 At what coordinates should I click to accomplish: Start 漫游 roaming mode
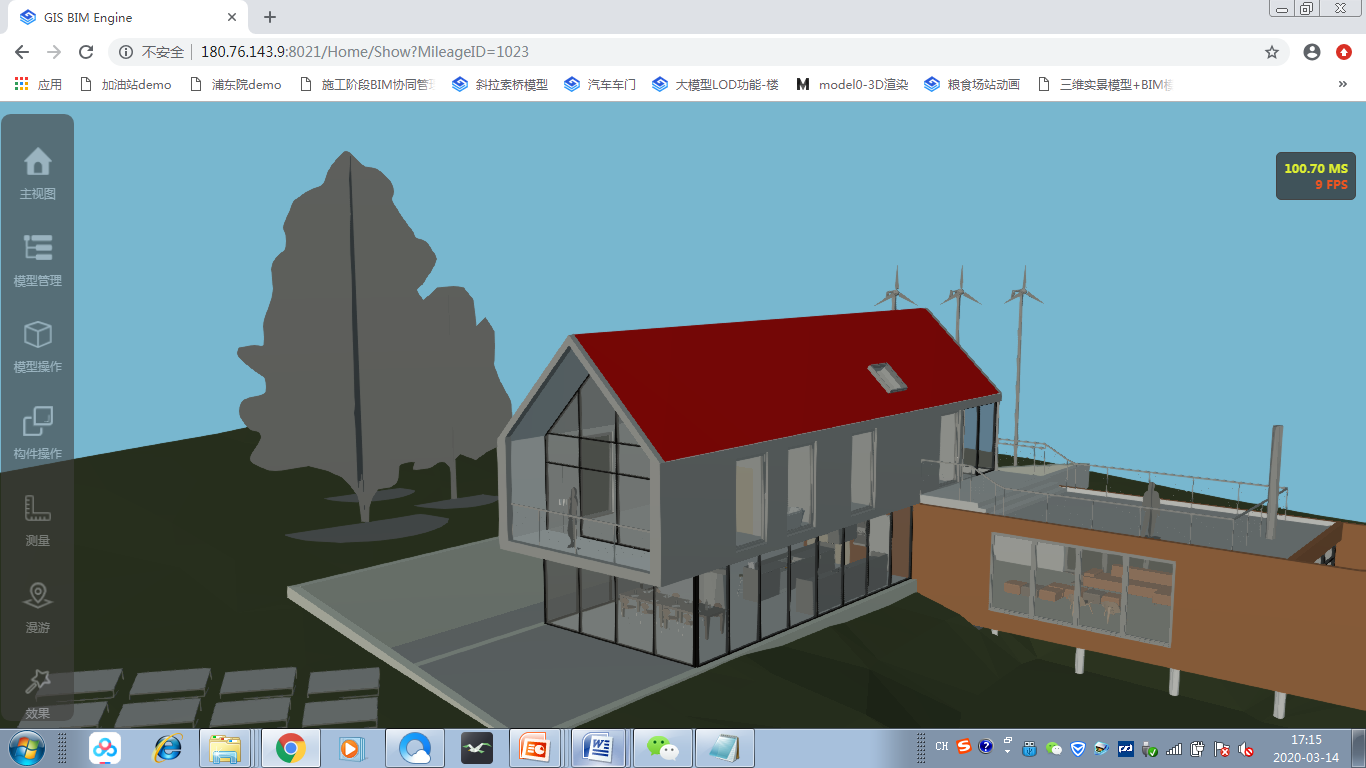pyautogui.click(x=37, y=605)
